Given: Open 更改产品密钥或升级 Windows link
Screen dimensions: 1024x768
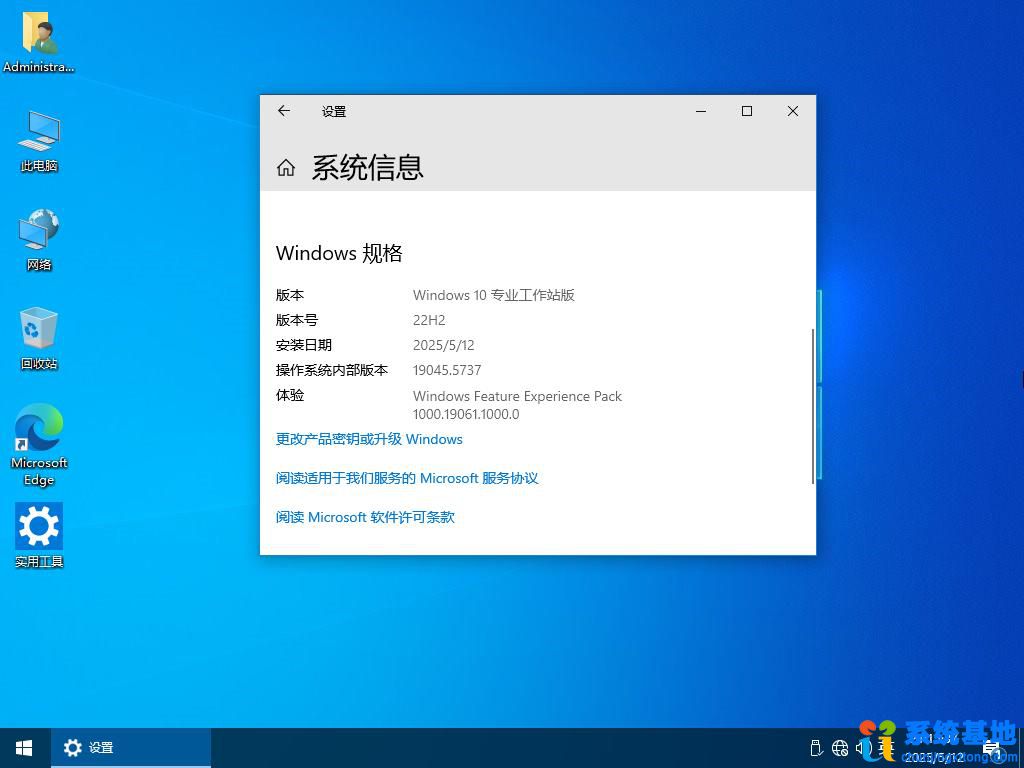Looking at the screenshot, I should [x=369, y=439].
